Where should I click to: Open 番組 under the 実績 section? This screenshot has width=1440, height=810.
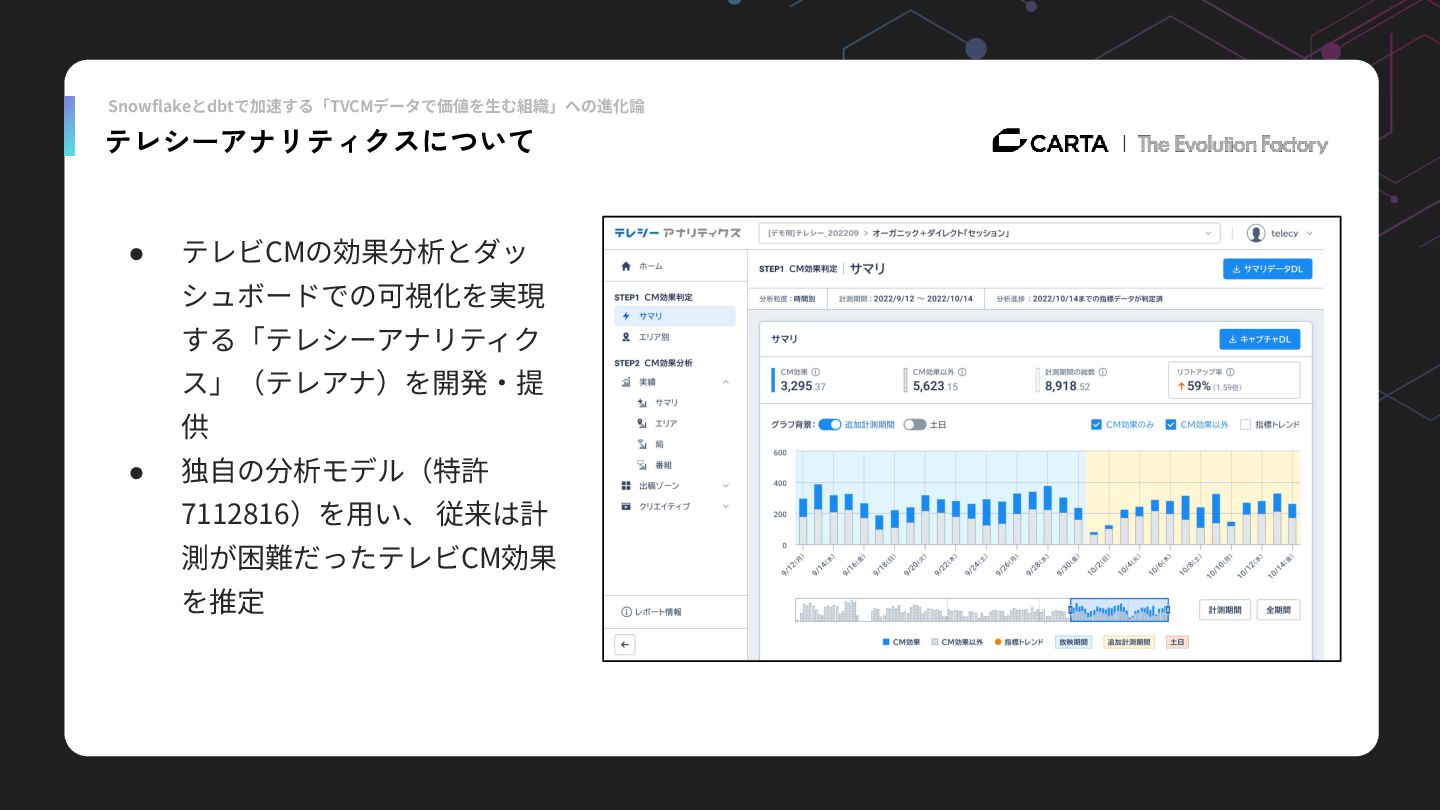pos(663,465)
